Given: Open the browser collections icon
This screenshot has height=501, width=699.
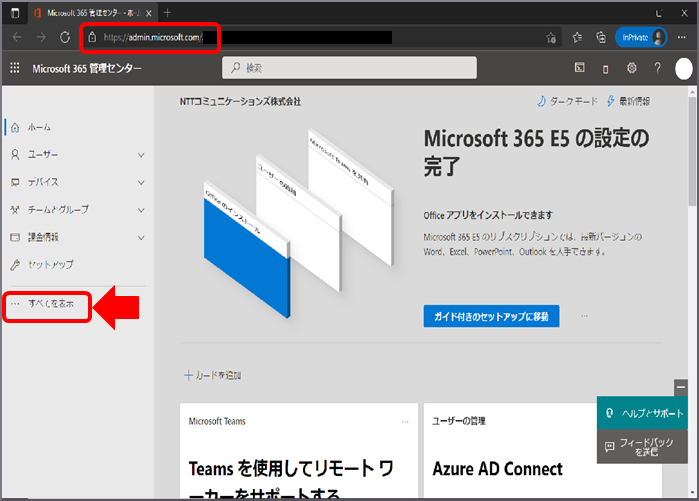Looking at the screenshot, I should pos(601,37).
